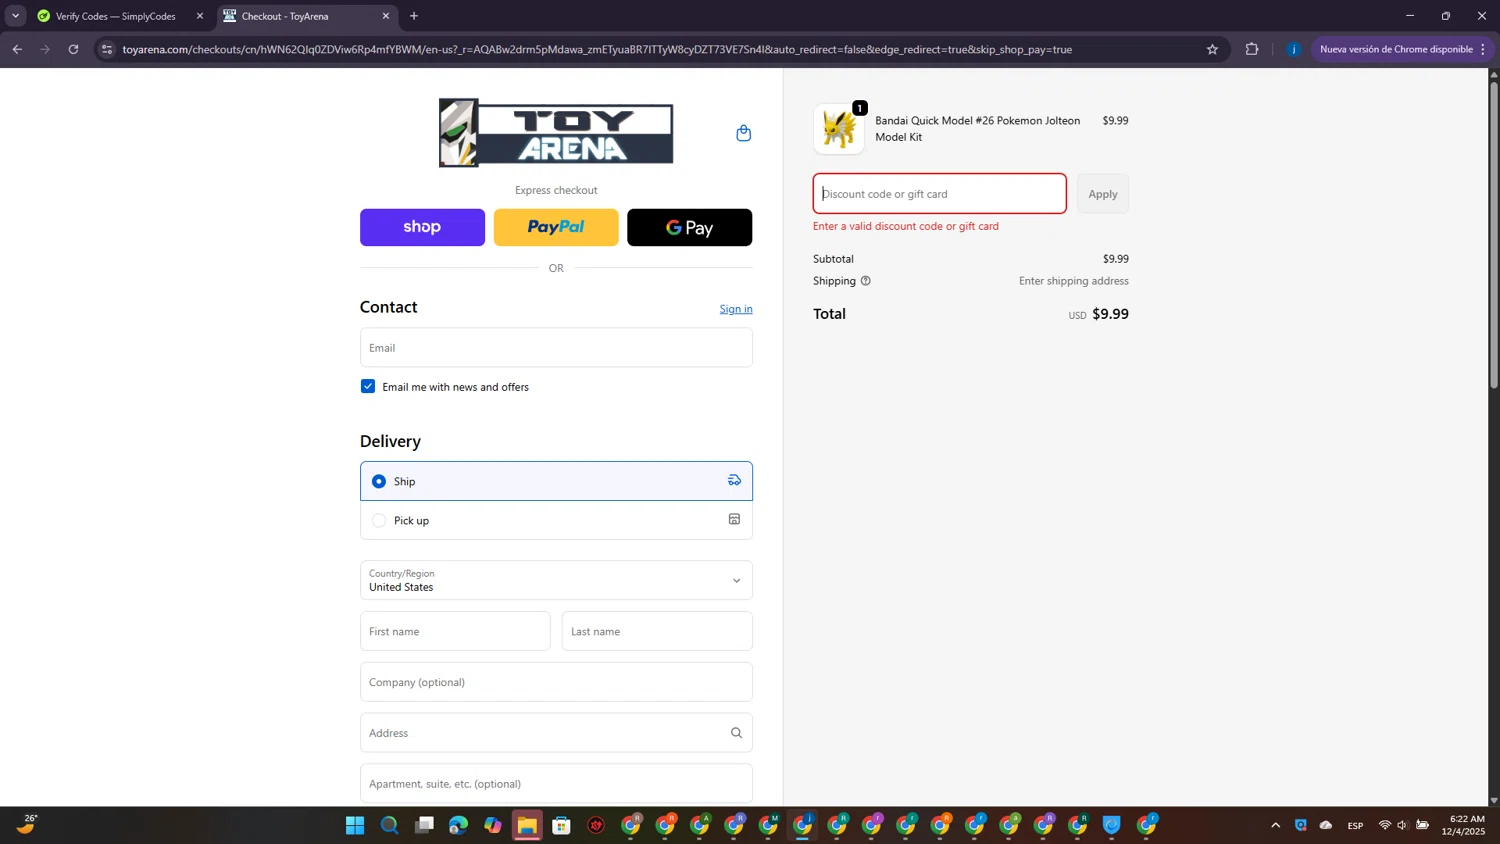The width and height of the screenshot is (1500, 844).
Task: Reload the checkout page
Action: point(73,49)
